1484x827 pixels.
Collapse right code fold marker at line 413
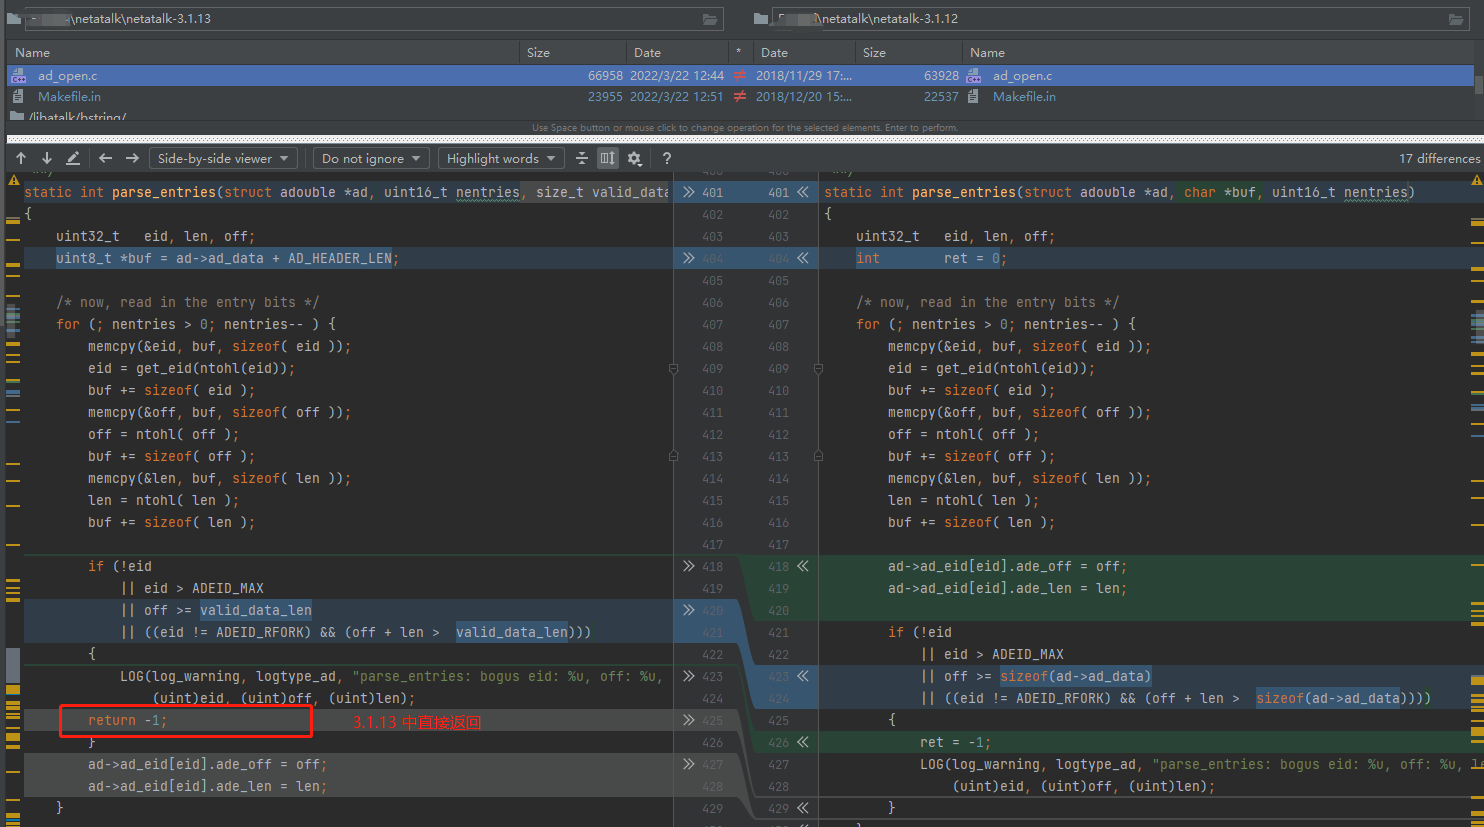pos(818,456)
